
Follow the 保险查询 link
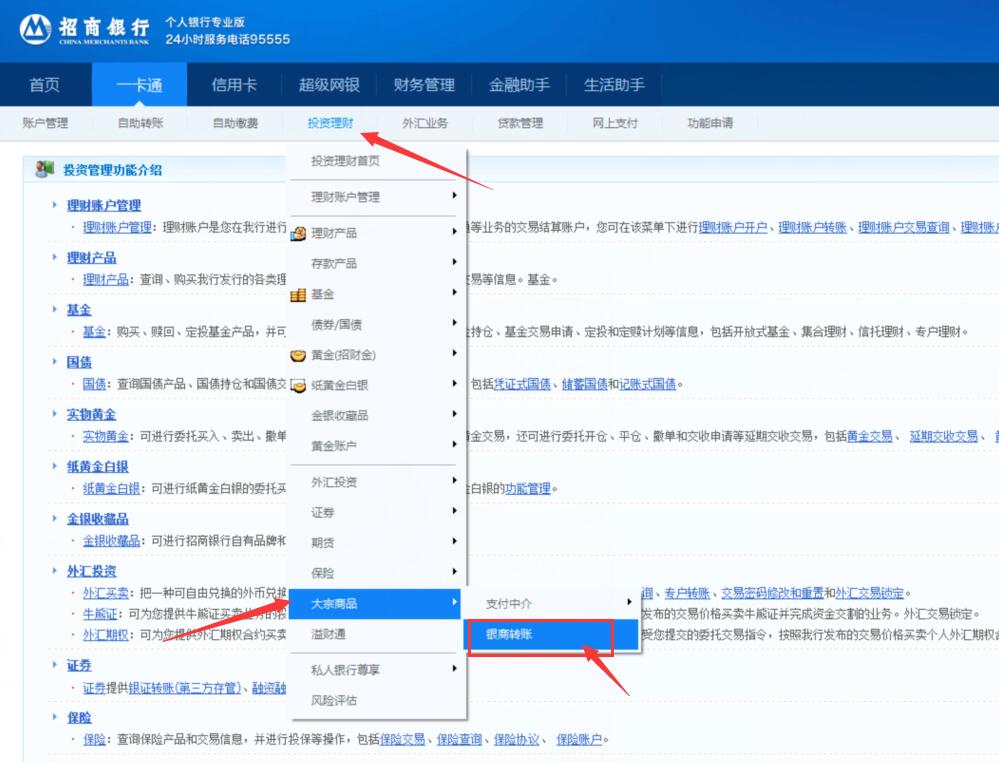click(x=459, y=740)
